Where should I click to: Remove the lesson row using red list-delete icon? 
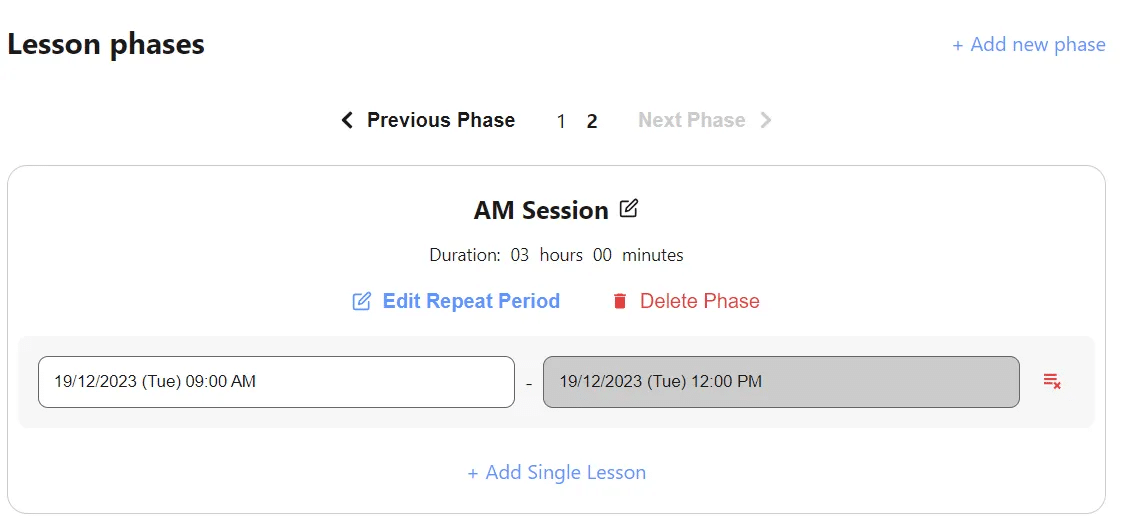1052,381
